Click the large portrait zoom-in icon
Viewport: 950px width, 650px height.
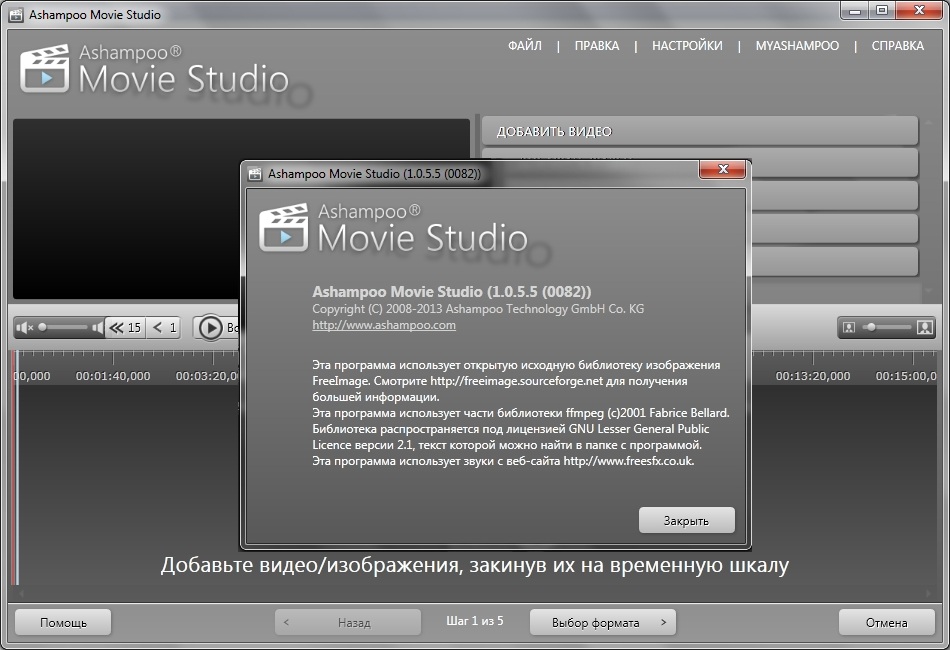[x=924, y=328]
